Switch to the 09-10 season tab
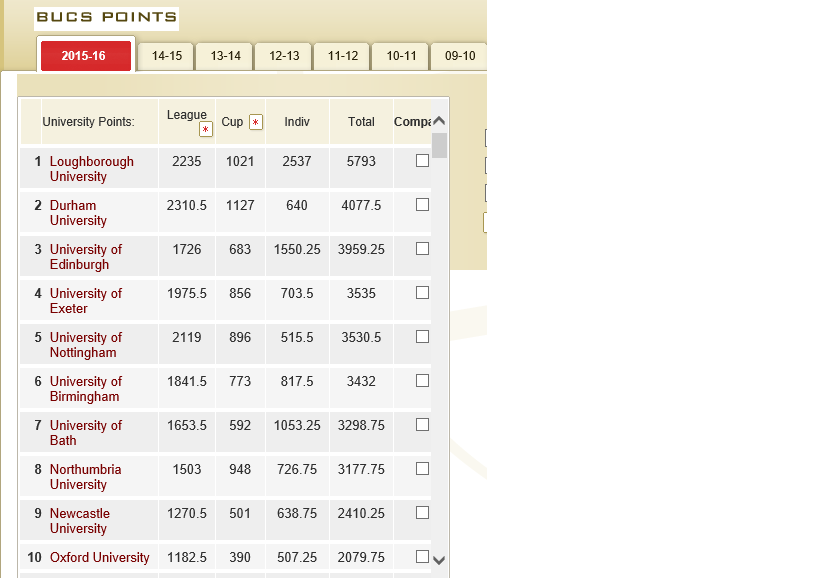The height and width of the screenshot is (578, 819). click(x=460, y=56)
